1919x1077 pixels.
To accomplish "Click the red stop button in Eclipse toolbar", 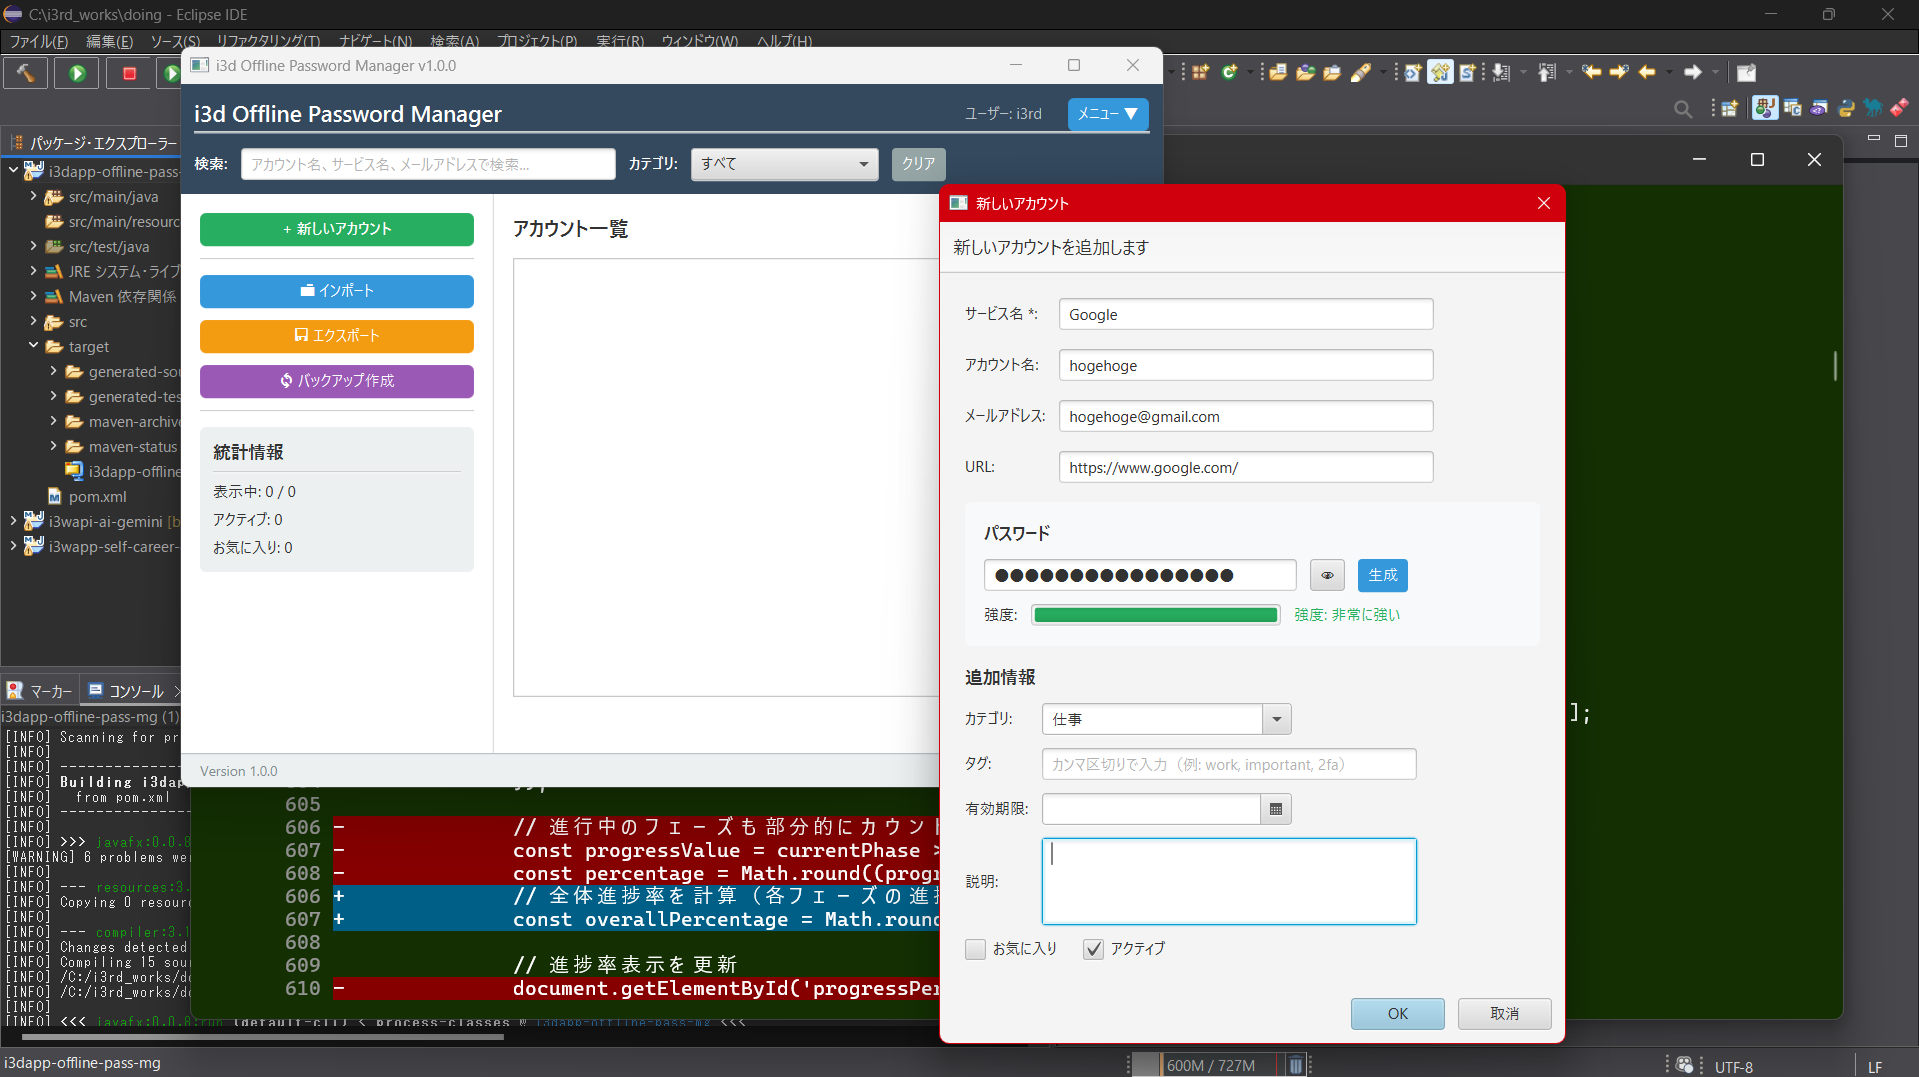I will coord(129,73).
